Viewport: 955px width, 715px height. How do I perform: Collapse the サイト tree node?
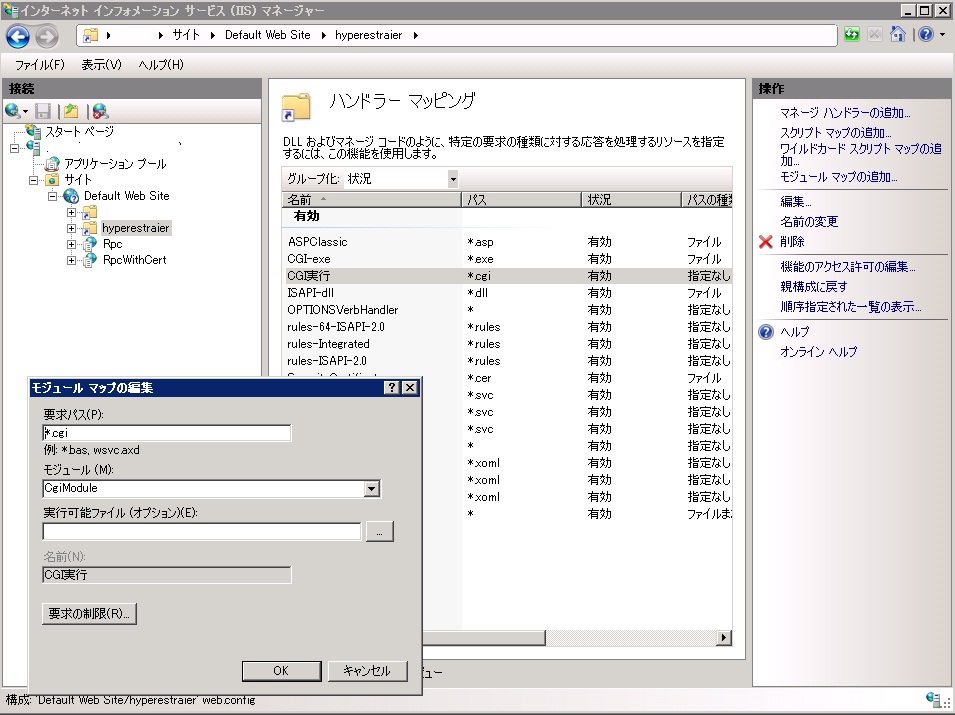(33, 180)
